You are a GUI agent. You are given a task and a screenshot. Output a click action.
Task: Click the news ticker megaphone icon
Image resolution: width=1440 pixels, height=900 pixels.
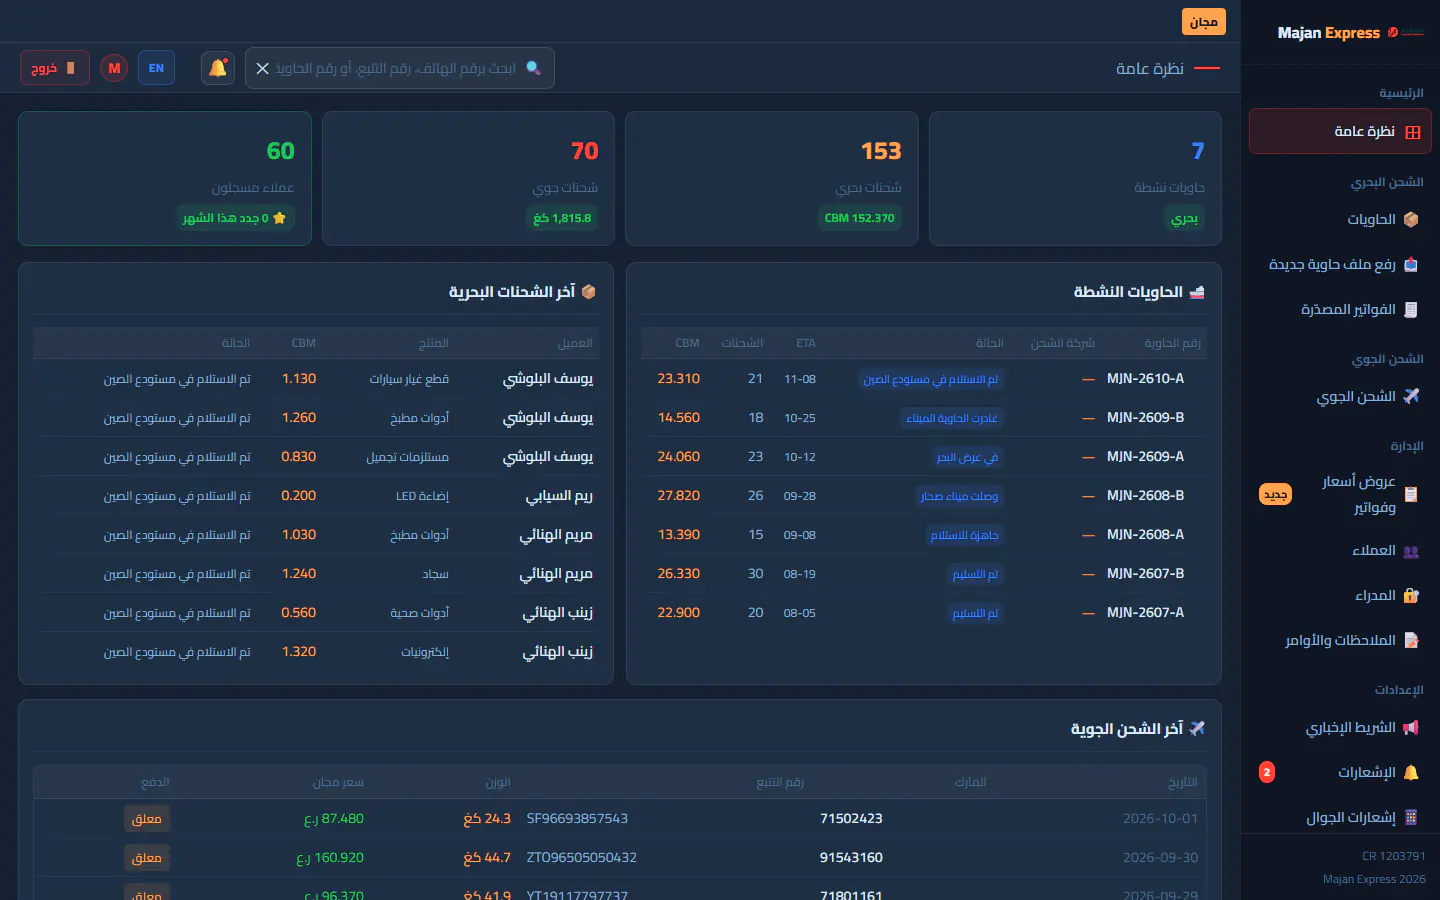1411,727
